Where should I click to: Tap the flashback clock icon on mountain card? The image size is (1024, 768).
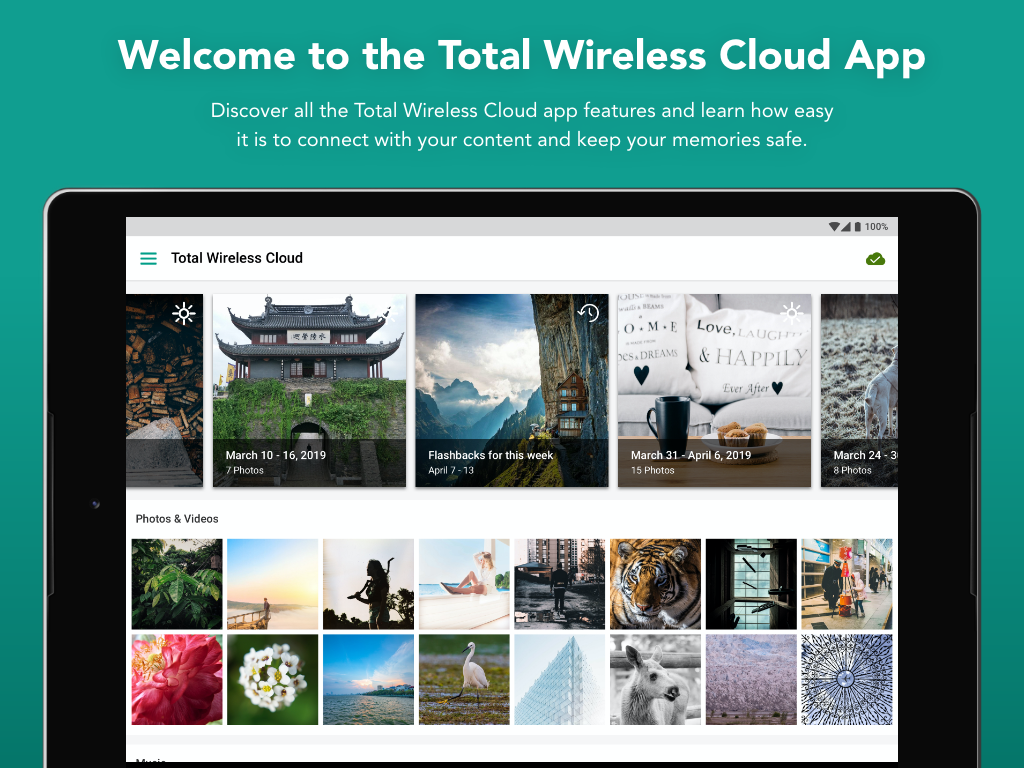(588, 313)
